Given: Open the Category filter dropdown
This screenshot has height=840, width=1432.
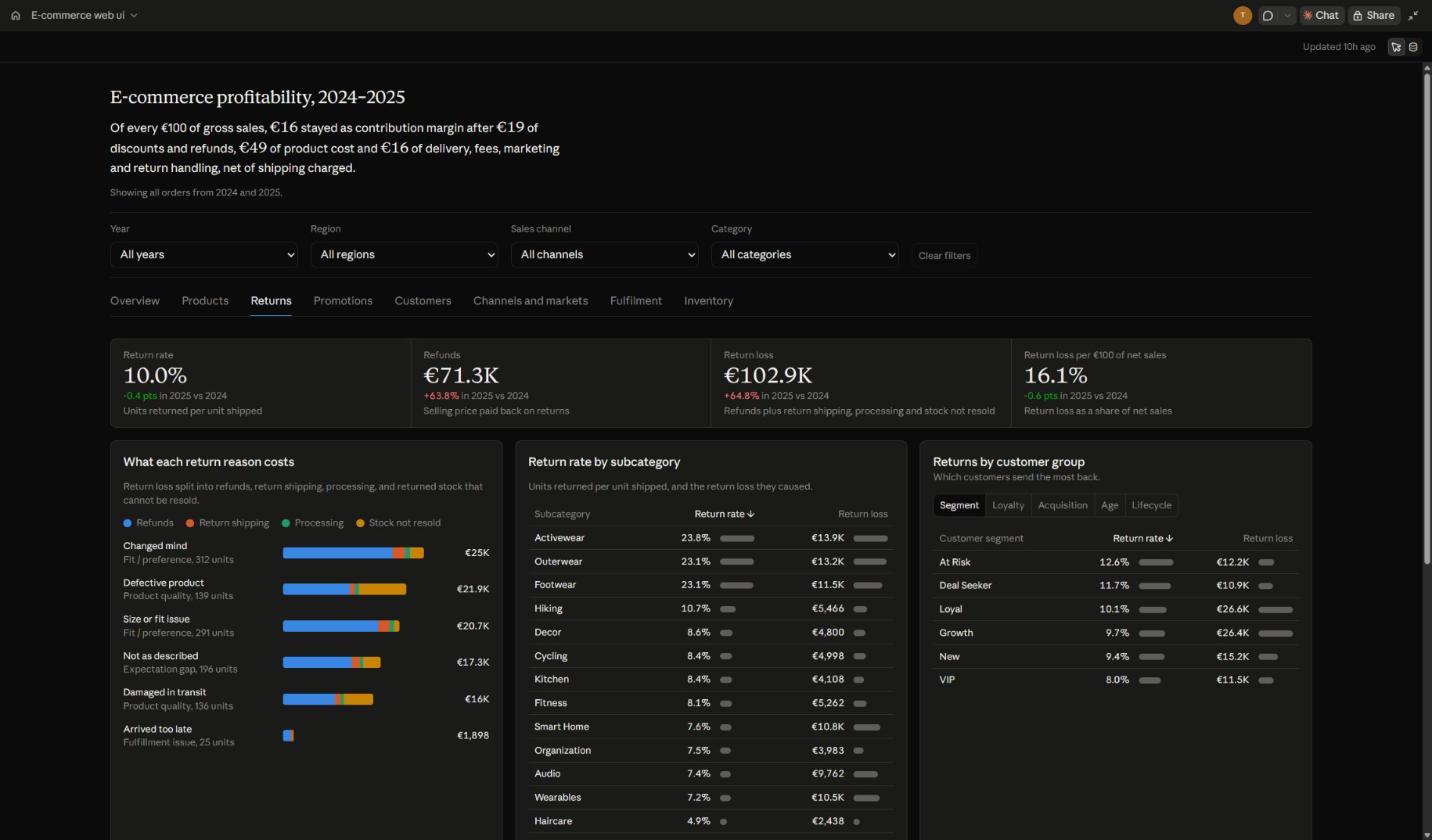Looking at the screenshot, I should pos(805,255).
